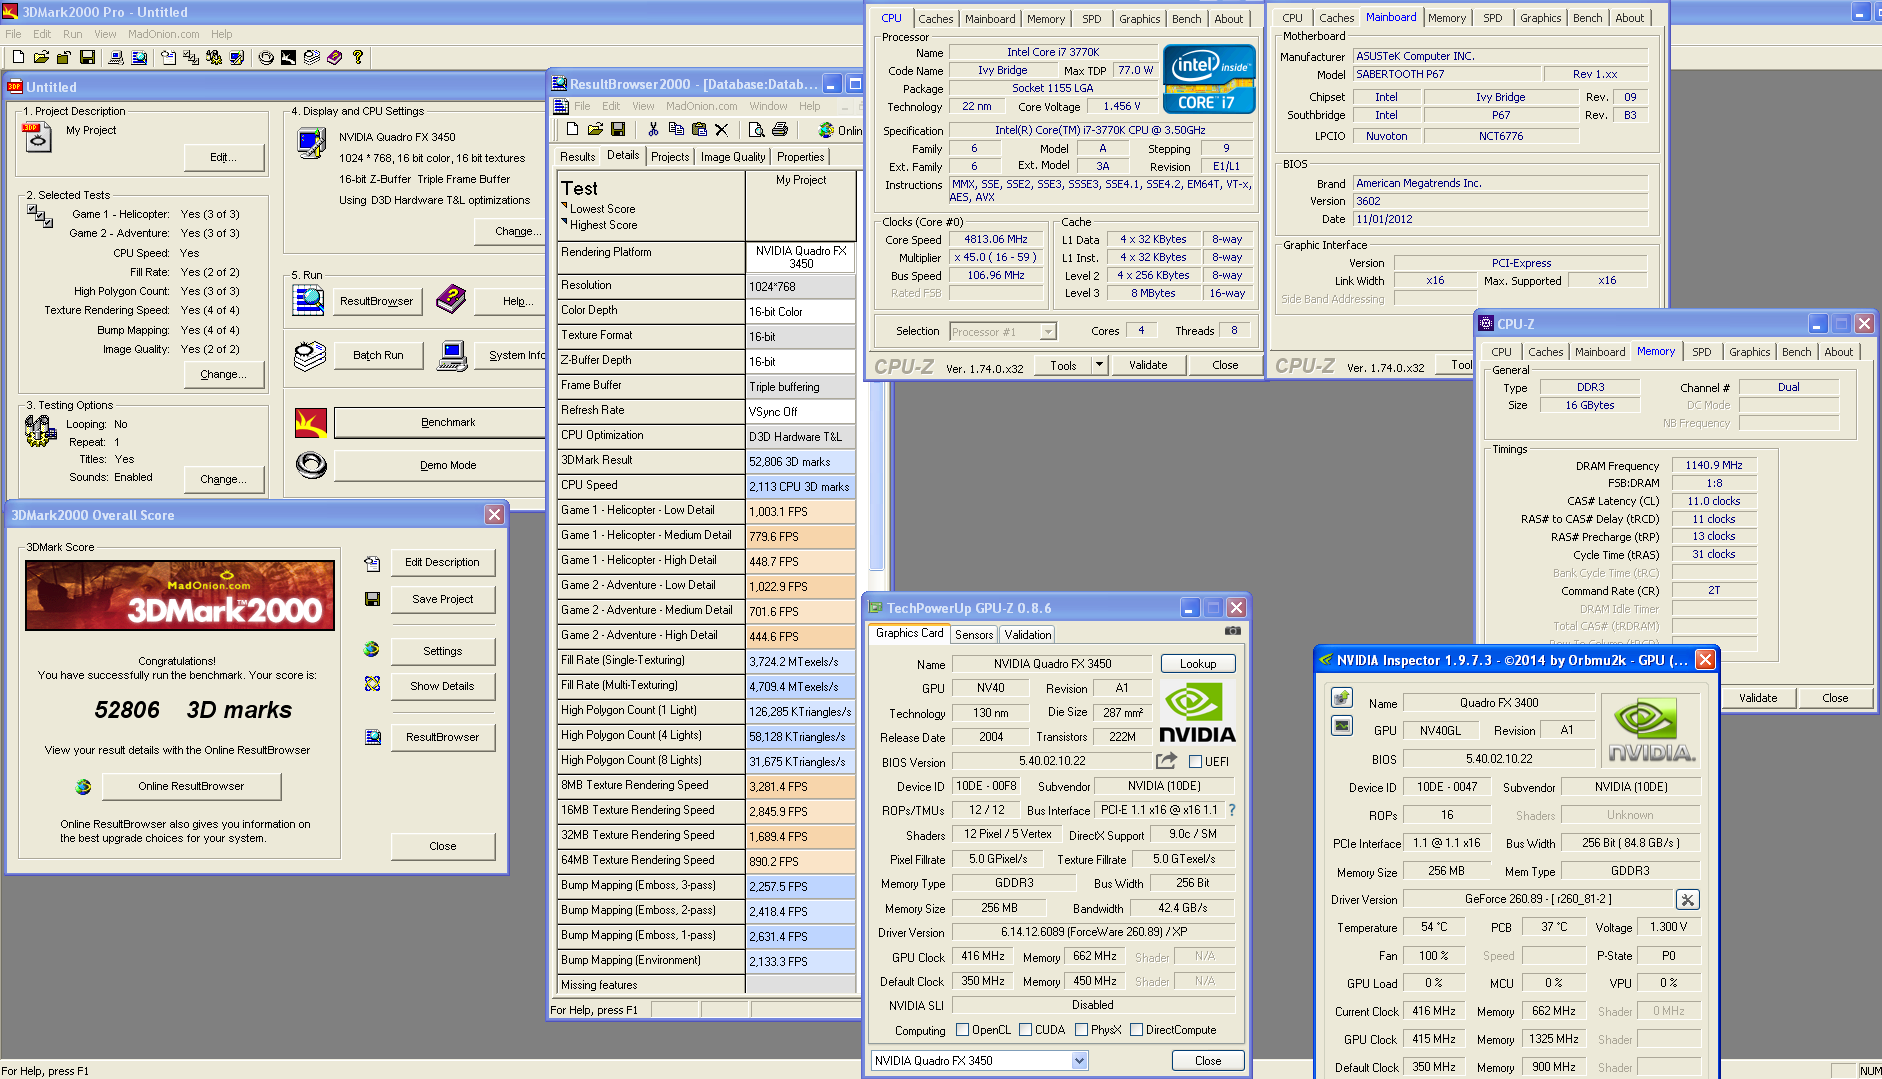
Task: Open Processor #1 selection dropdown in CPU-Z
Action: point(1048,332)
